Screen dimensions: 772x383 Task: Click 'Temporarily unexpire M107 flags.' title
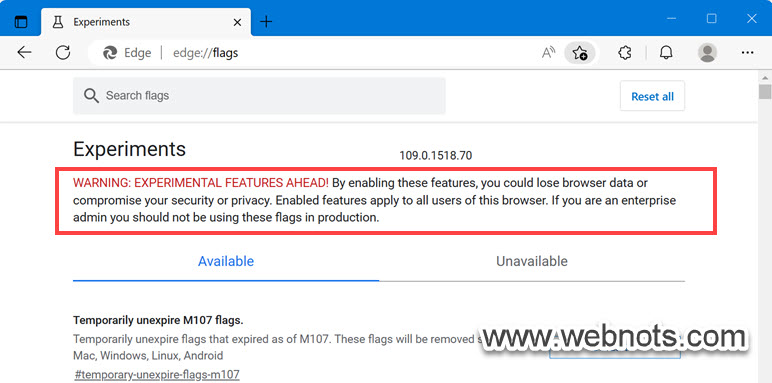click(x=158, y=320)
